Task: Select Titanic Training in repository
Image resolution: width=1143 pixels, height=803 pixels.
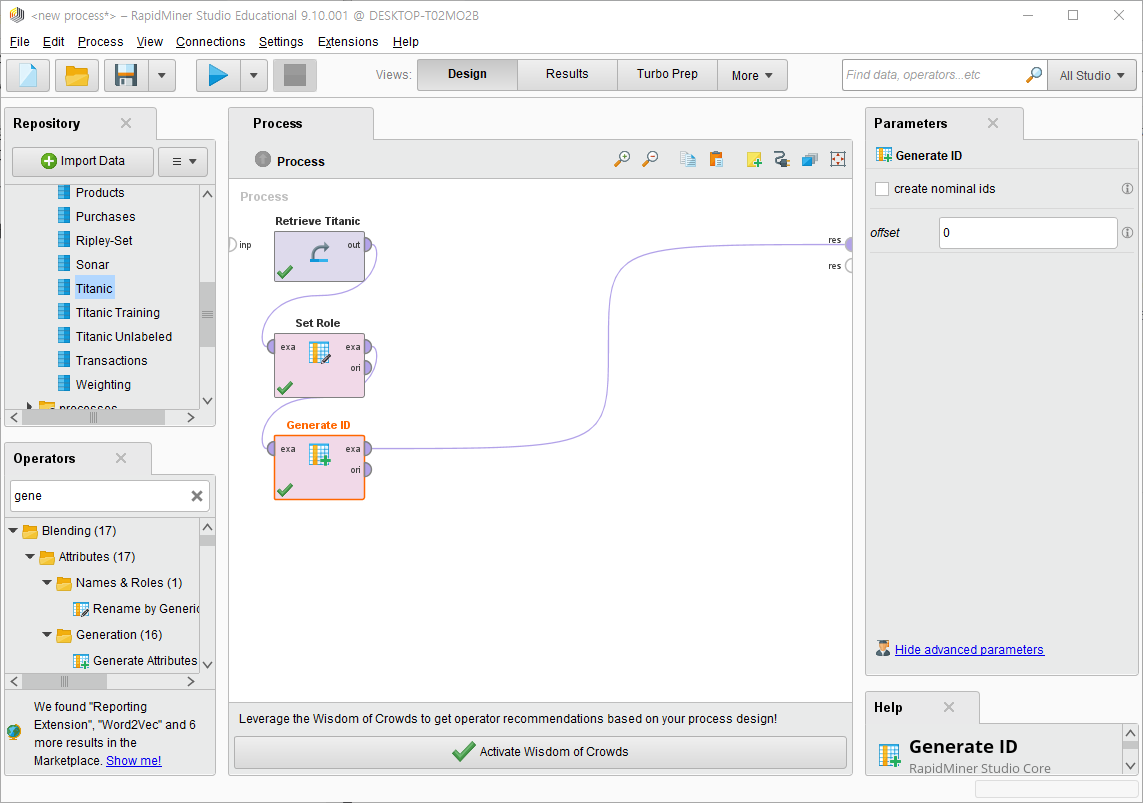Action: click(117, 313)
